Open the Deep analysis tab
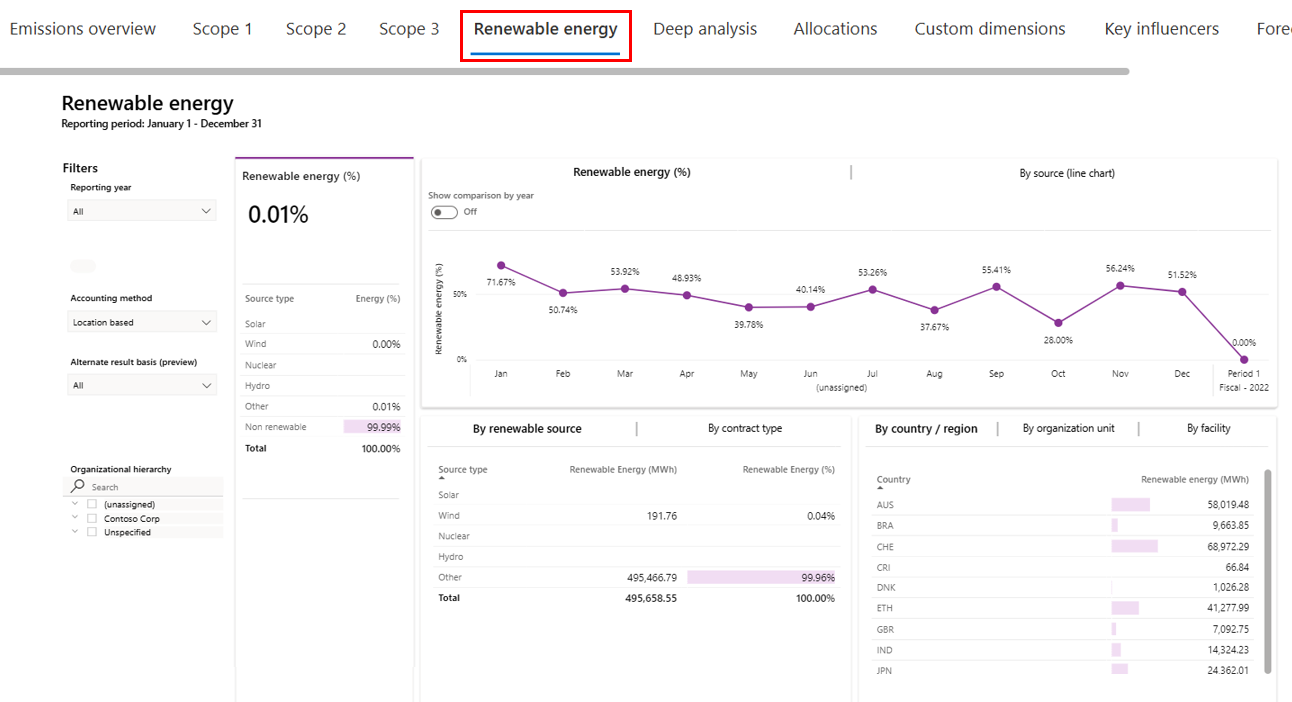The height and width of the screenshot is (702, 1292). tap(705, 28)
